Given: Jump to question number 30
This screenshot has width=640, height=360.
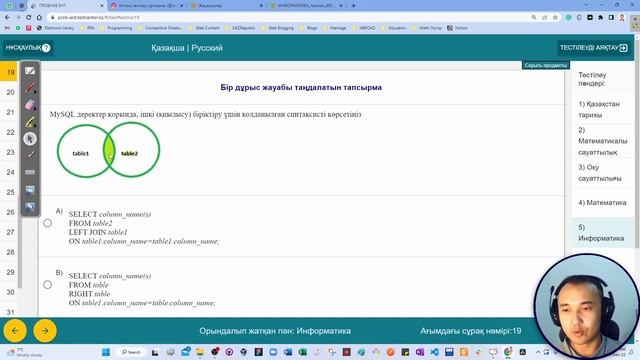Looking at the screenshot, I should coord(11,292).
